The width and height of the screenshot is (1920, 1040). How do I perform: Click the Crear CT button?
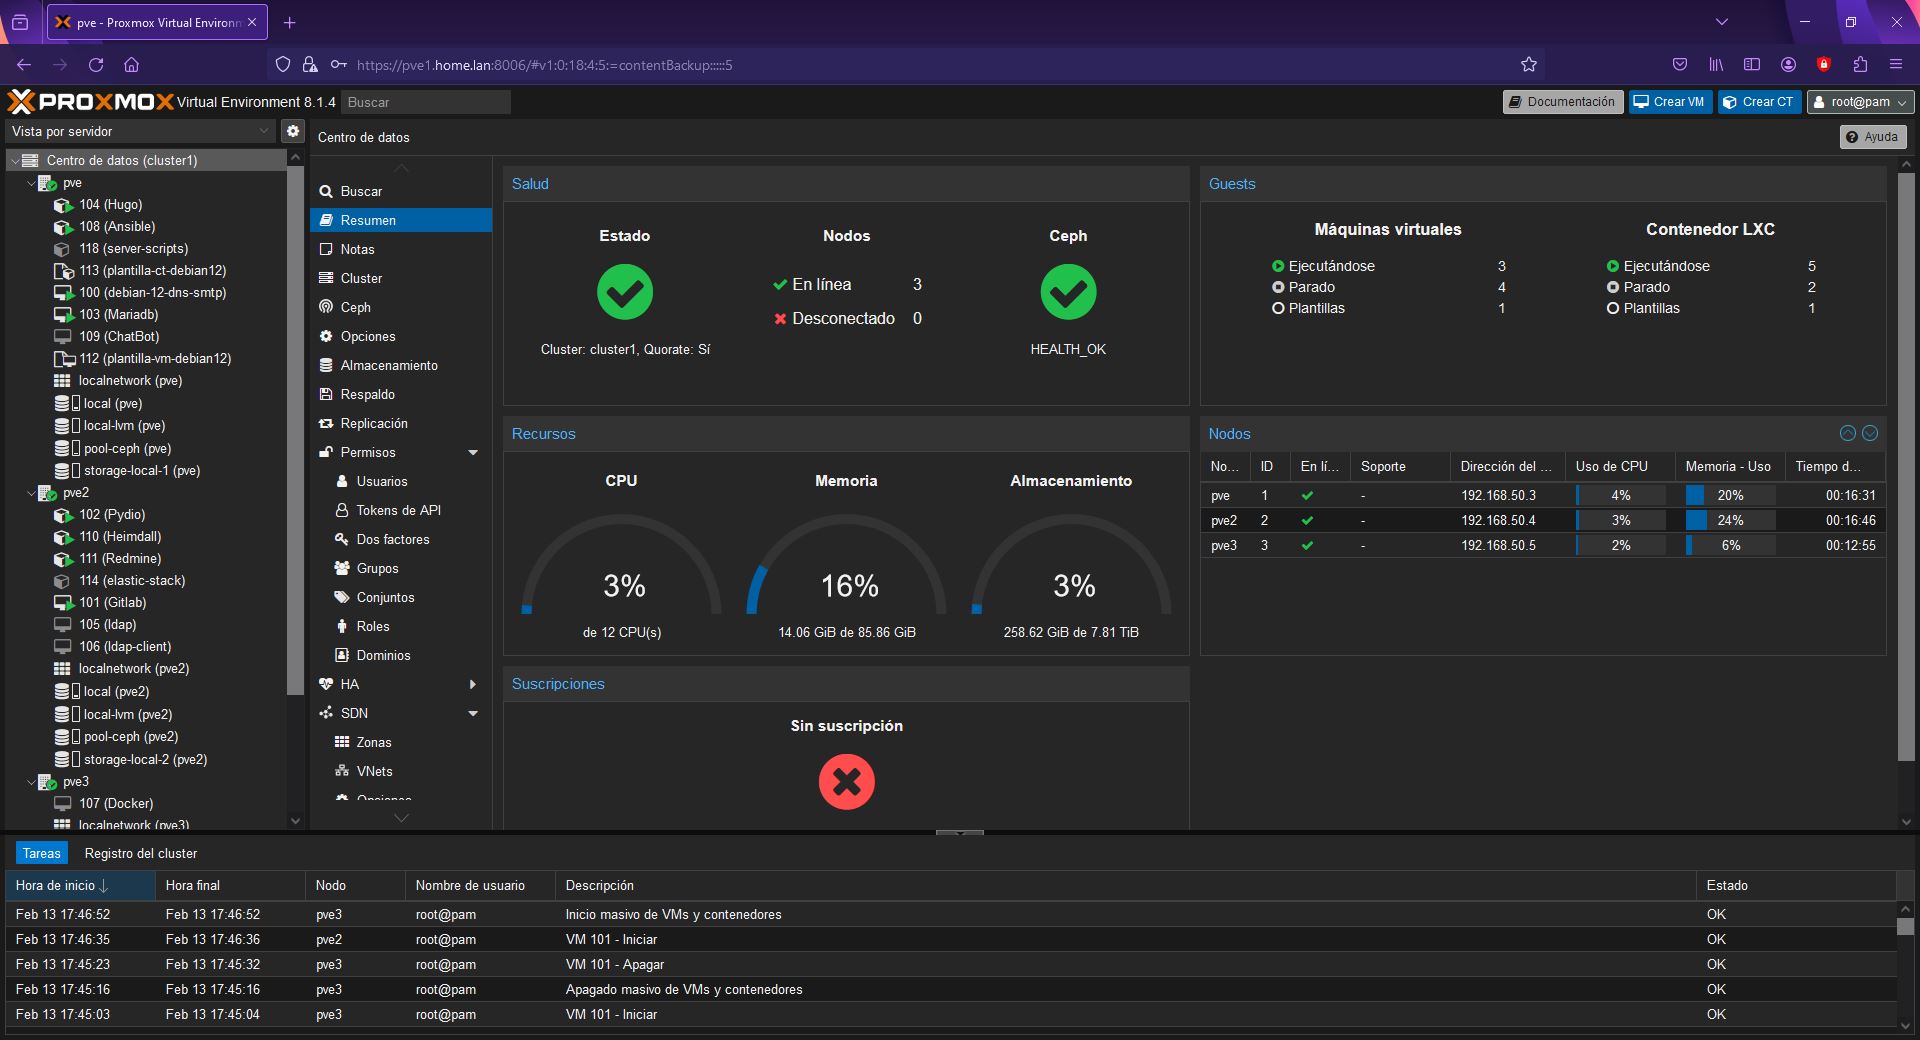pyautogui.click(x=1759, y=102)
